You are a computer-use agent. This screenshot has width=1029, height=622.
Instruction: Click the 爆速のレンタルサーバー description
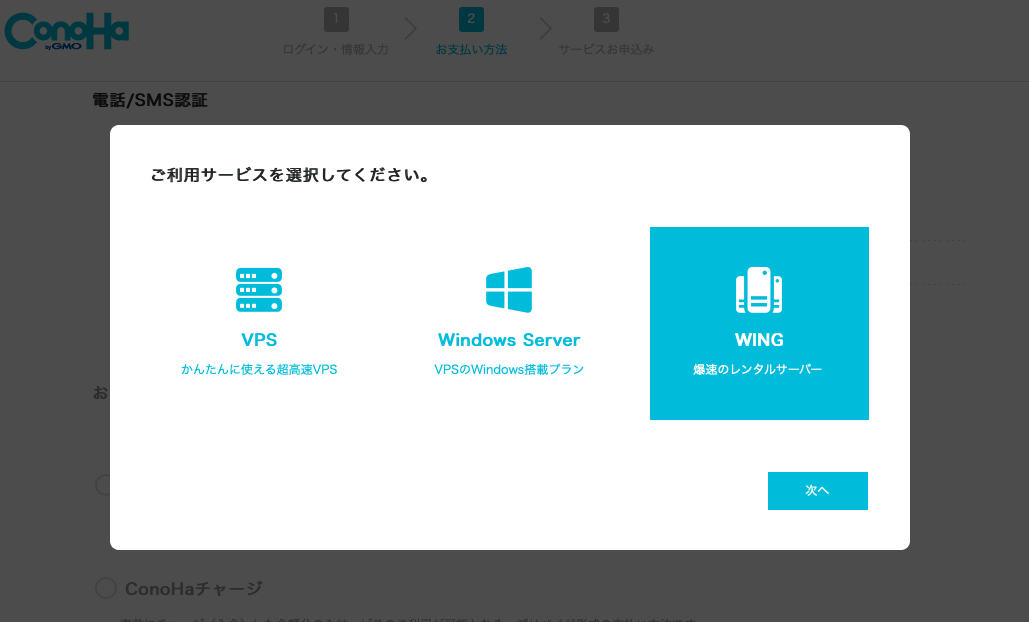click(x=758, y=369)
